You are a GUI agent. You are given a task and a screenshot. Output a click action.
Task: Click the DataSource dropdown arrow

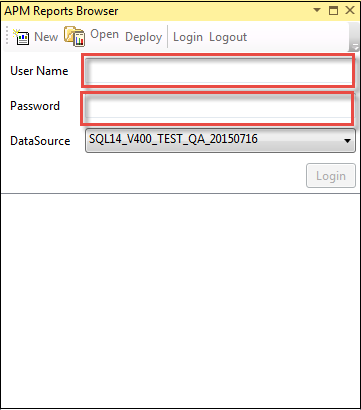click(347, 141)
